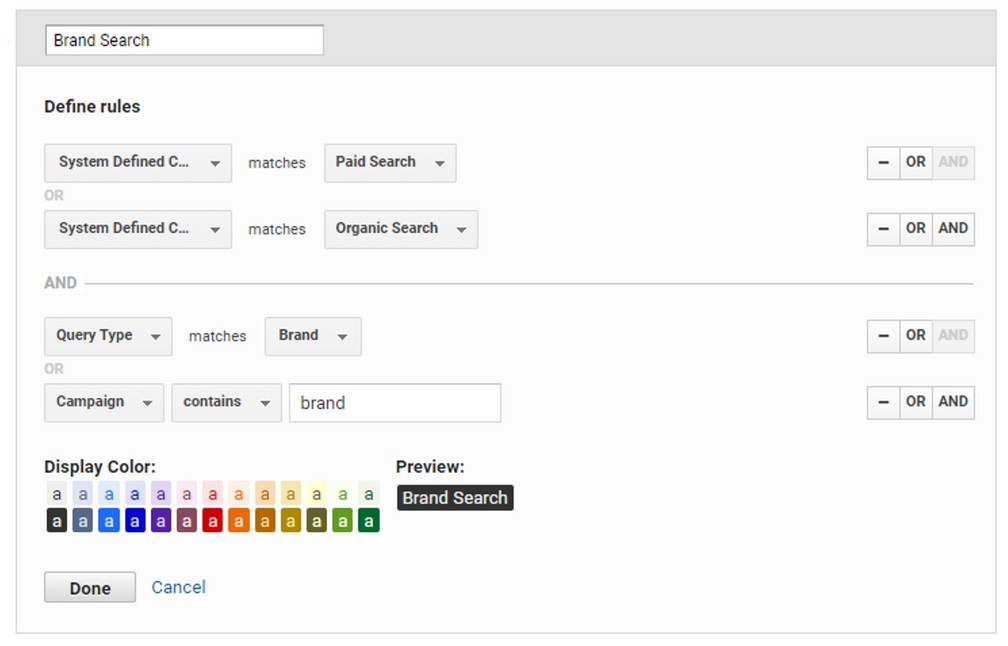Viewport: 1008px width, 646px height.
Task: Choose the pale swatch above slate gray-blue
Action: coord(83,494)
